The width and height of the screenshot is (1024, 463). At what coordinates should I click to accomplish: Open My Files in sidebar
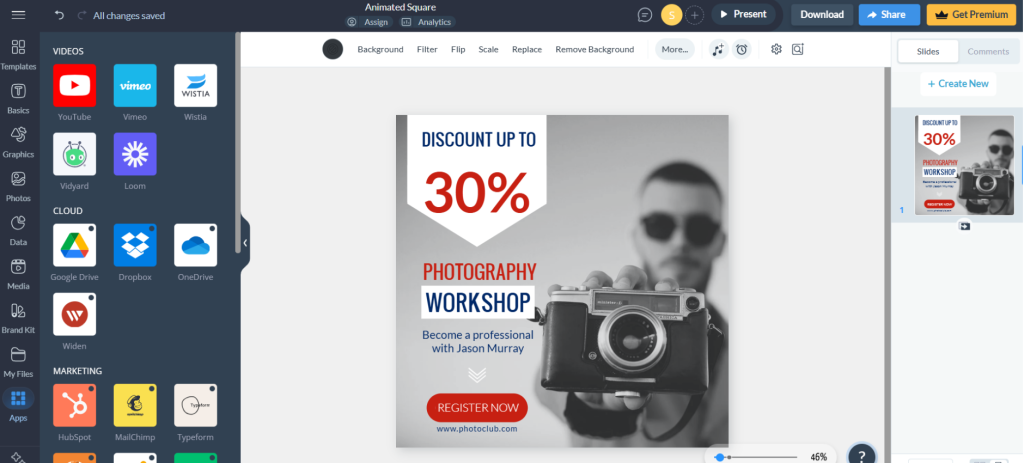point(18,361)
